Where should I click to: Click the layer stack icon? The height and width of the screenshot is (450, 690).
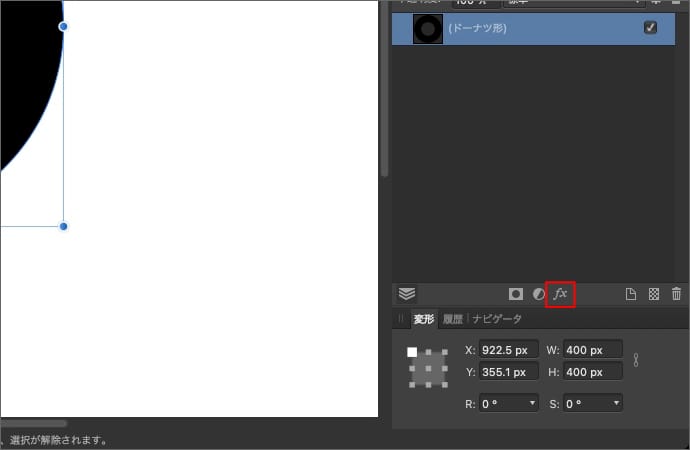click(x=406, y=294)
